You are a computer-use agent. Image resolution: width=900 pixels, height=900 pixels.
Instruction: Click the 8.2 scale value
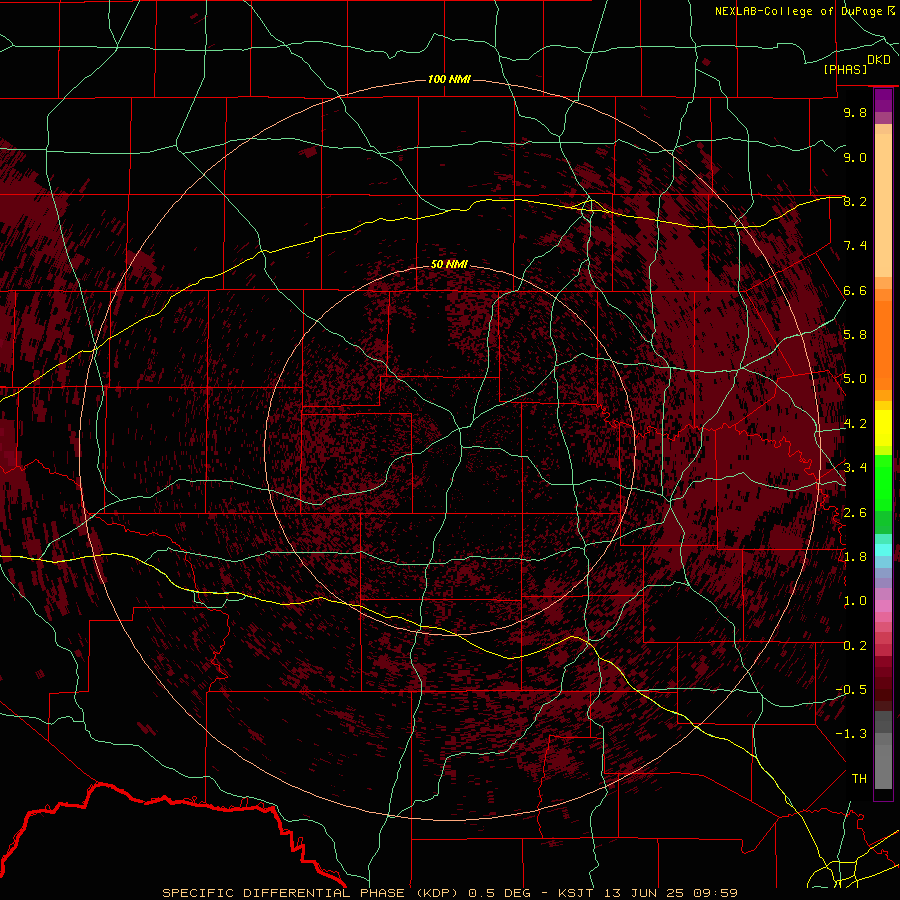[x=855, y=201]
